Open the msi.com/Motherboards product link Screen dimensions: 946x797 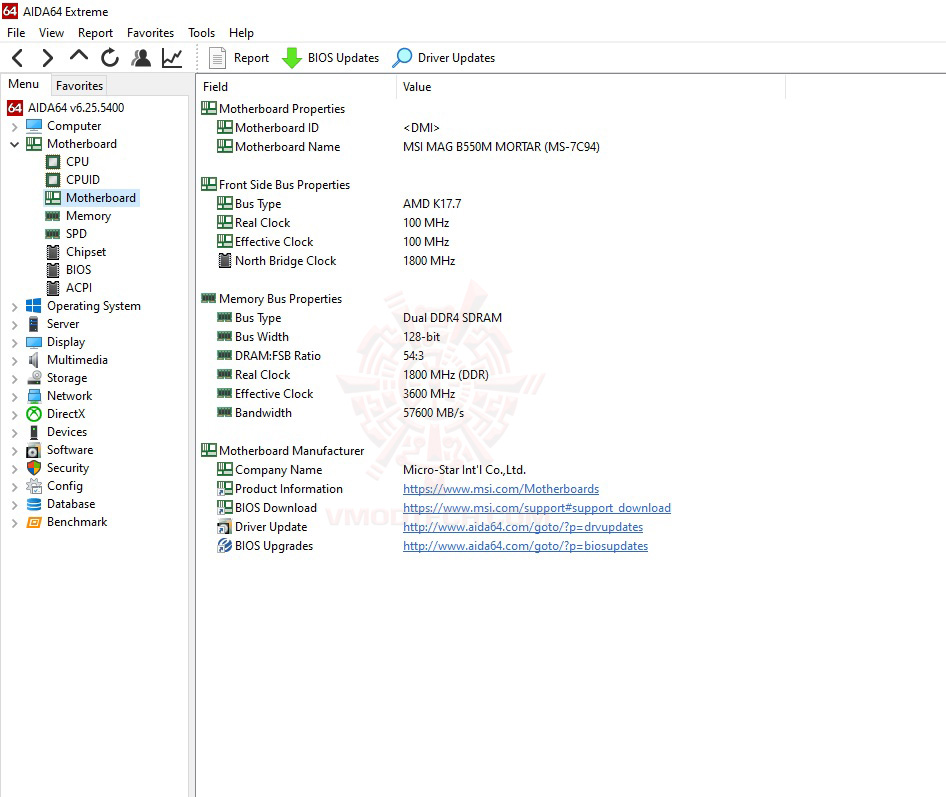coord(501,489)
